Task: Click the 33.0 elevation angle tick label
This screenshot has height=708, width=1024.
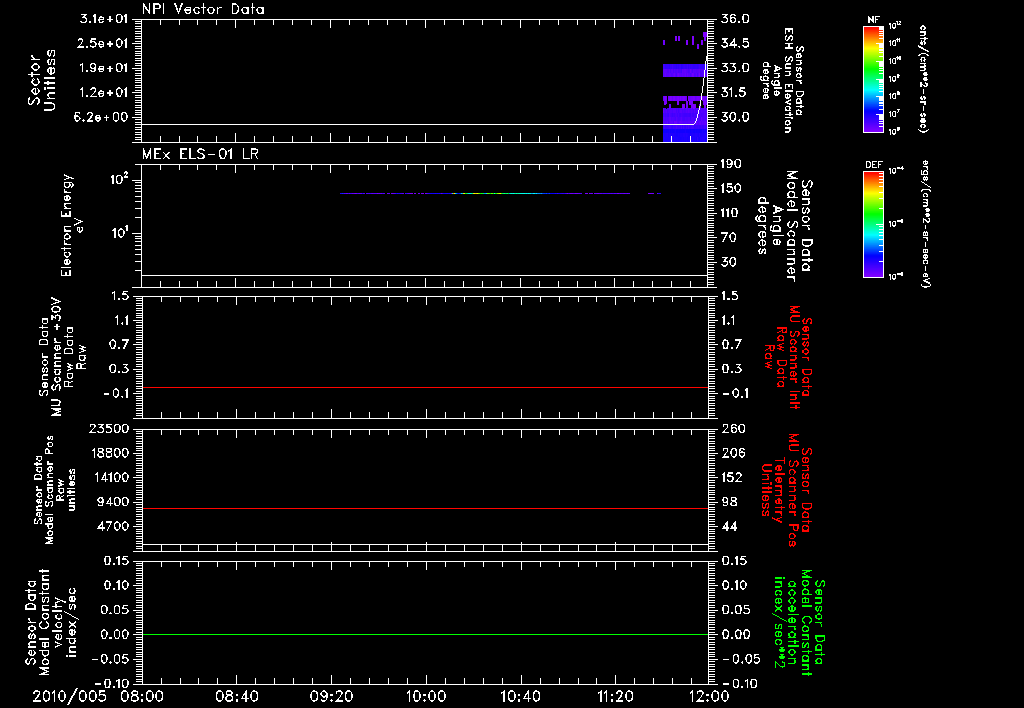Action: click(x=735, y=68)
